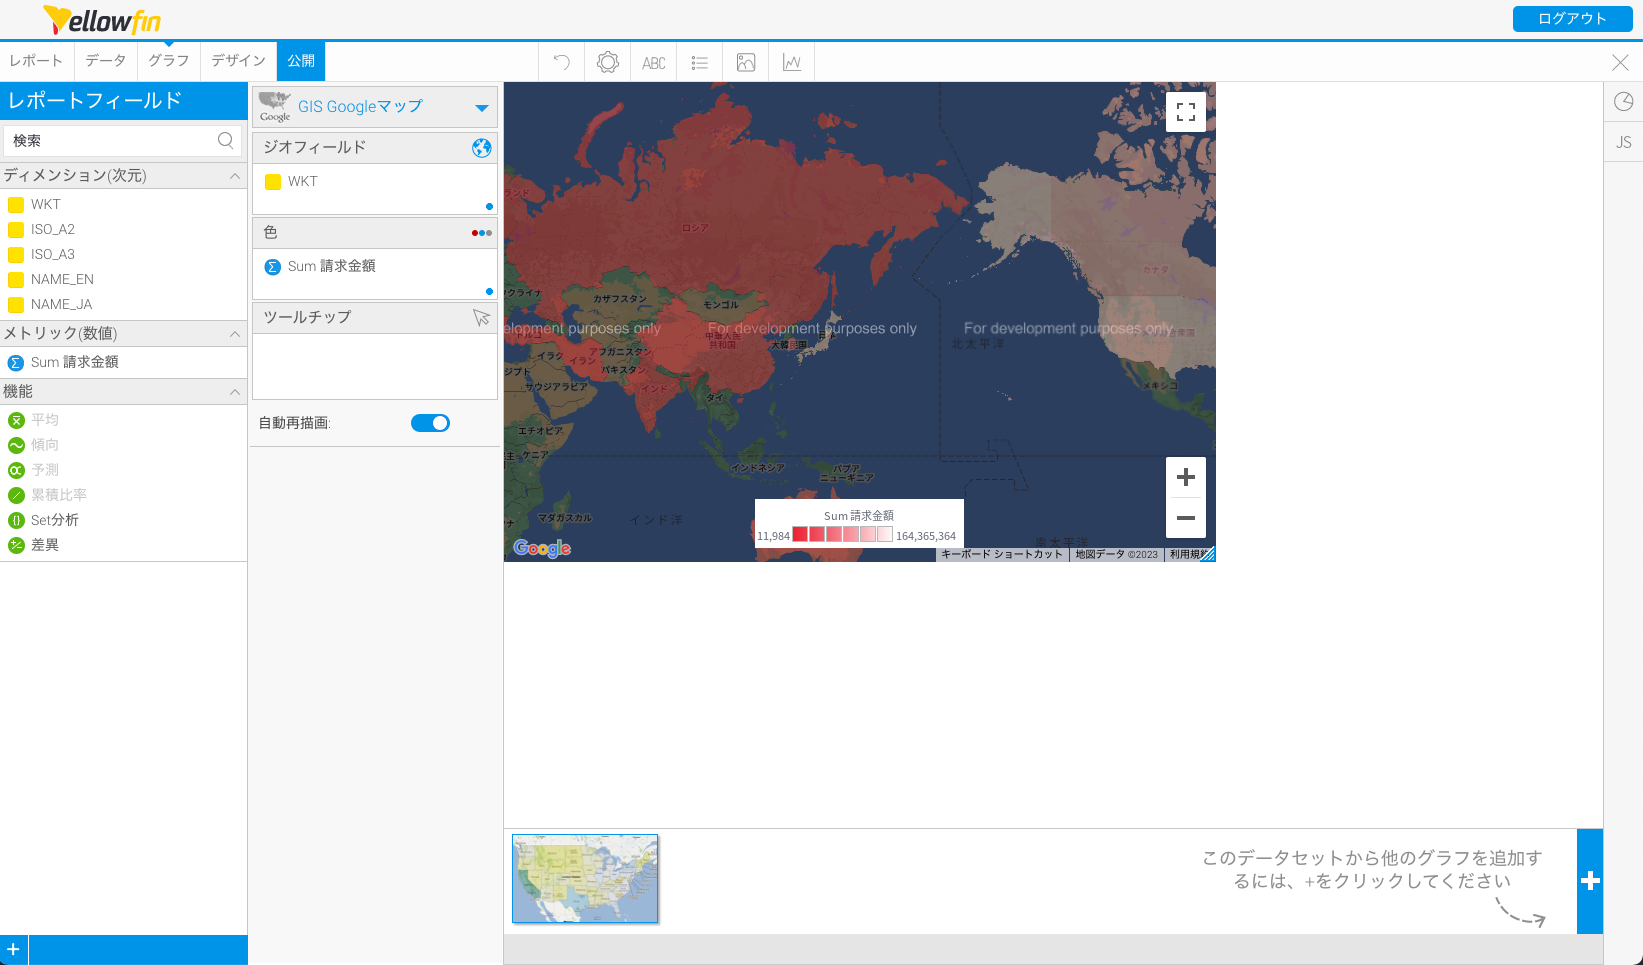Collapse the 機能 section
This screenshot has height=965, width=1643.
click(x=235, y=392)
